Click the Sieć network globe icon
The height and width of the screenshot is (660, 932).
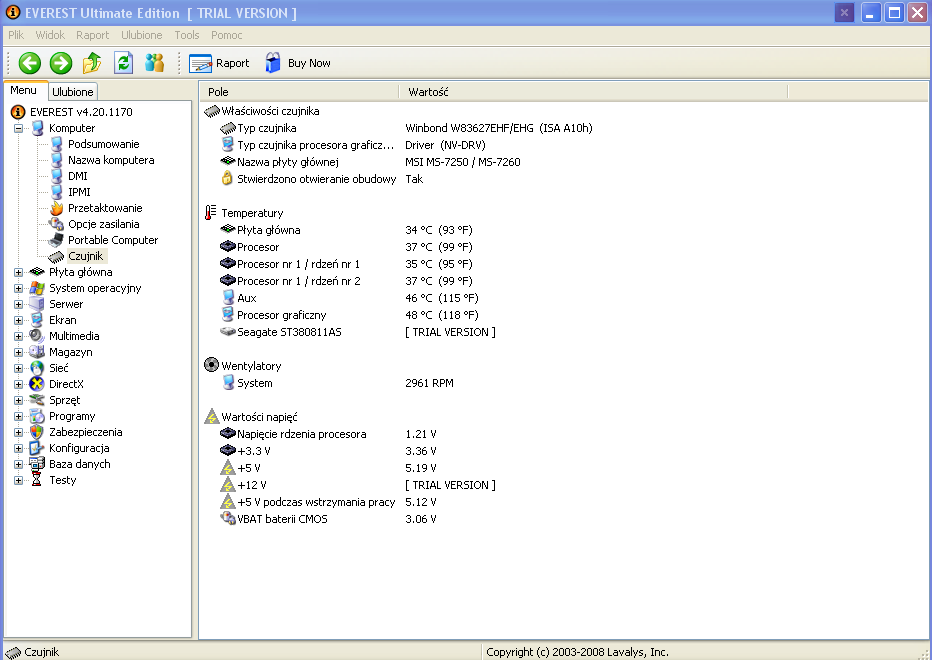[x=37, y=369]
